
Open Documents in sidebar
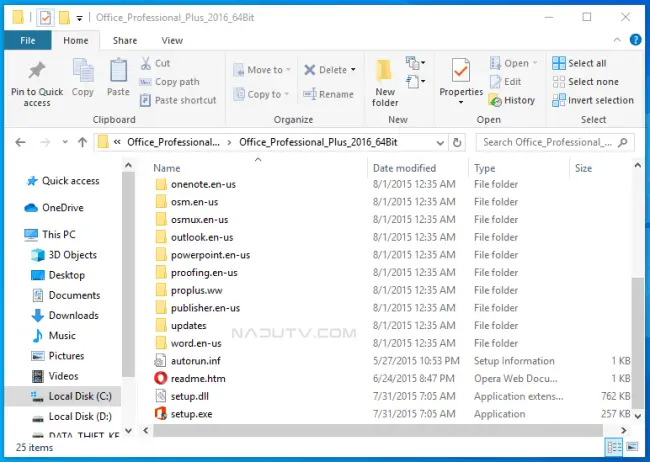pos(66,295)
